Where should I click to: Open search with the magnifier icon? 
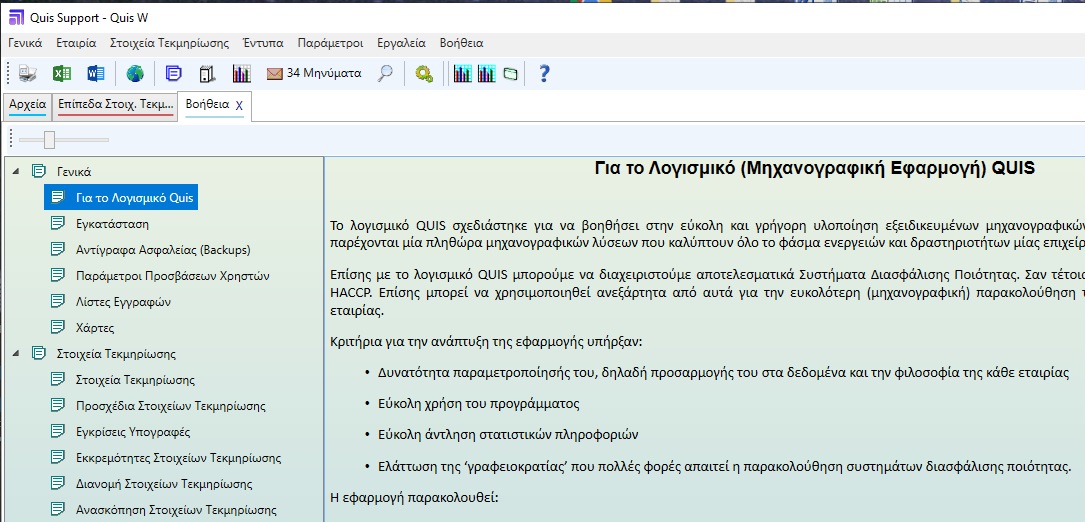click(385, 73)
